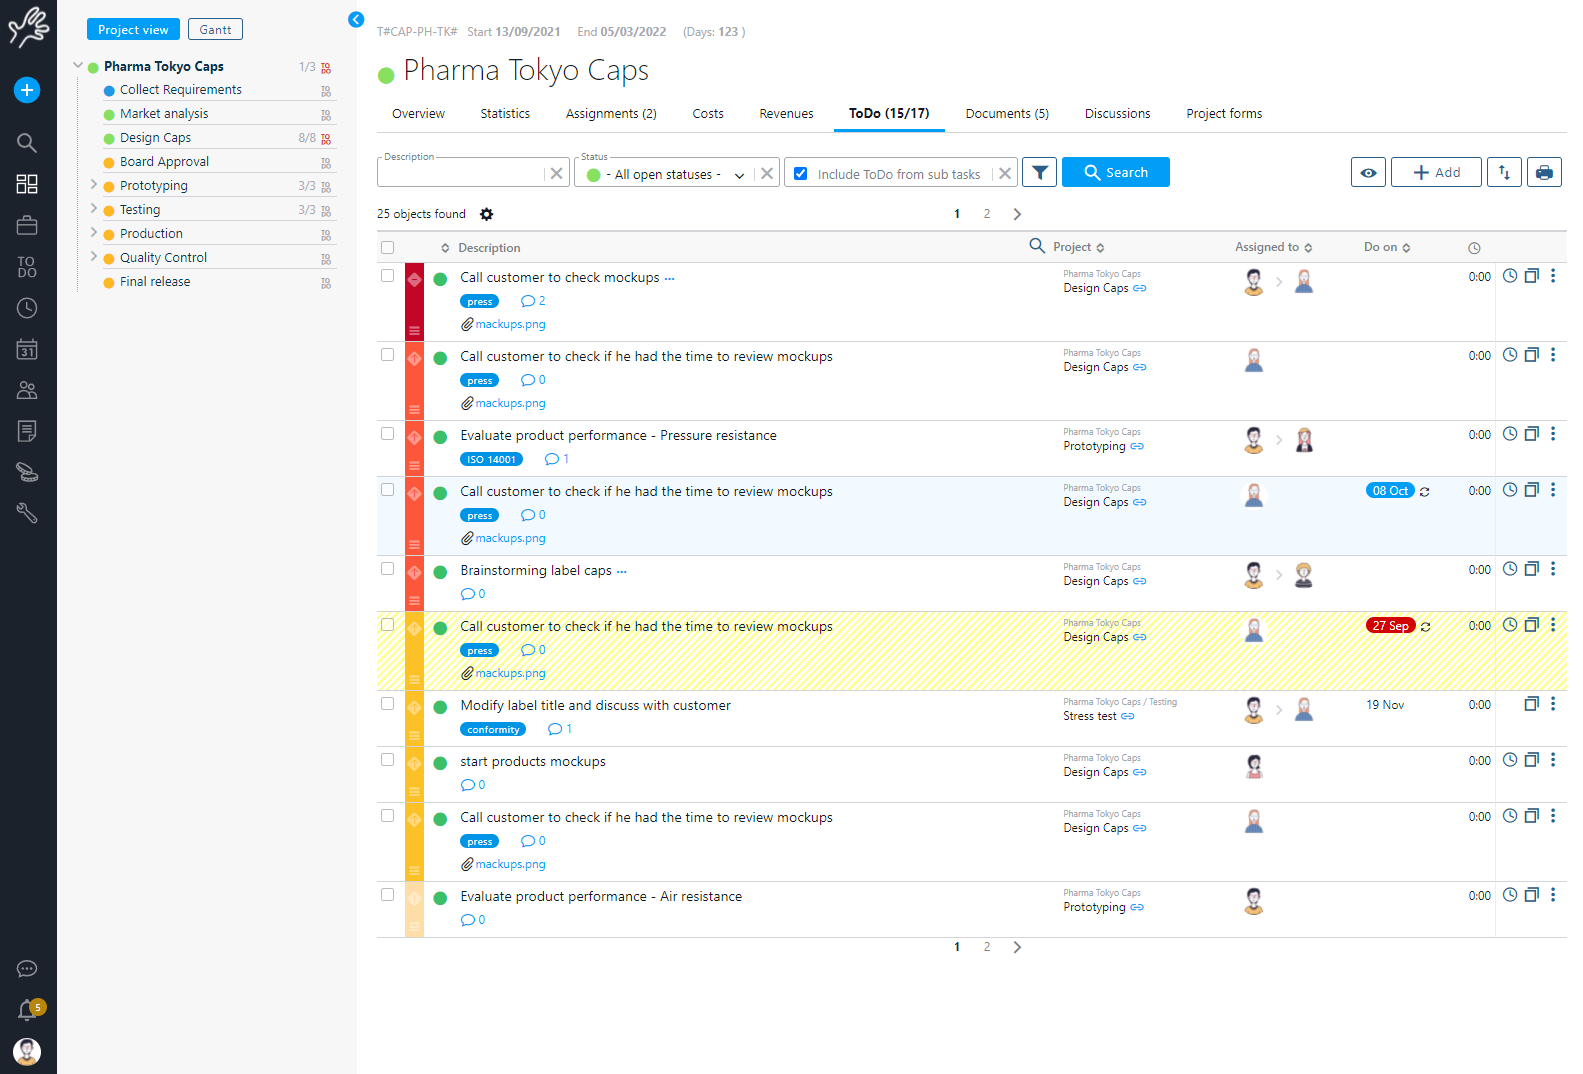The width and height of the screenshot is (1583, 1074).
Task: Click the red 27 Sep date badge
Action: (1390, 626)
